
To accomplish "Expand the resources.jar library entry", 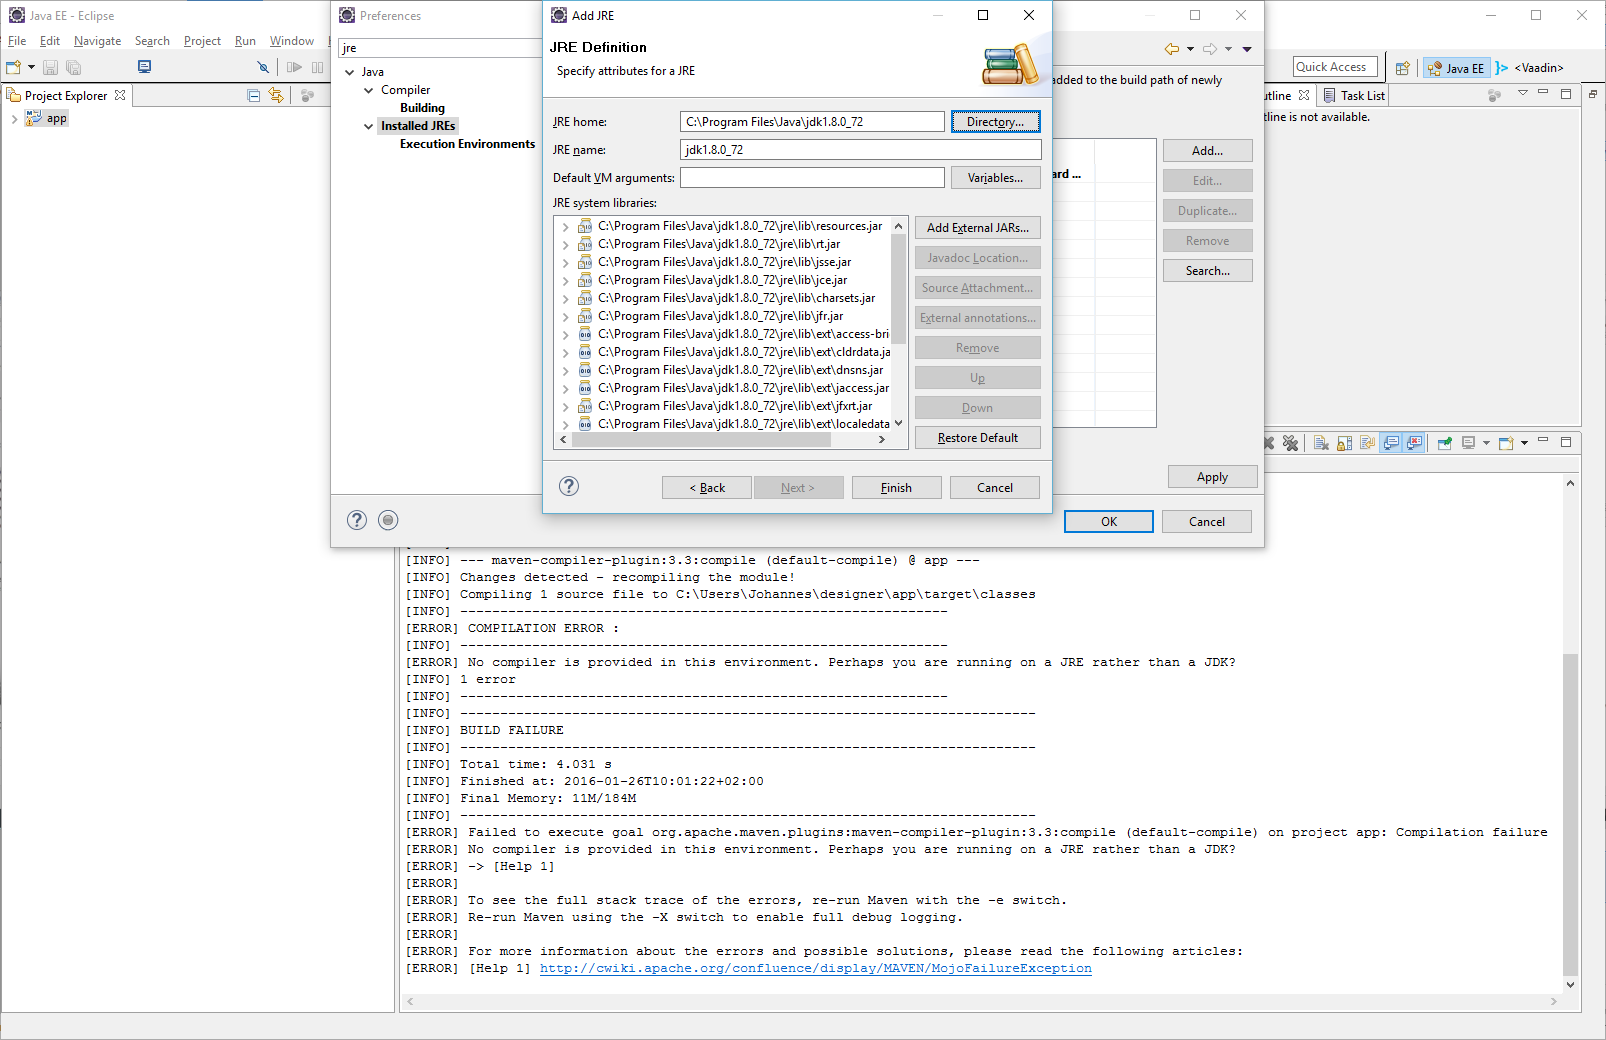I will tap(565, 227).
